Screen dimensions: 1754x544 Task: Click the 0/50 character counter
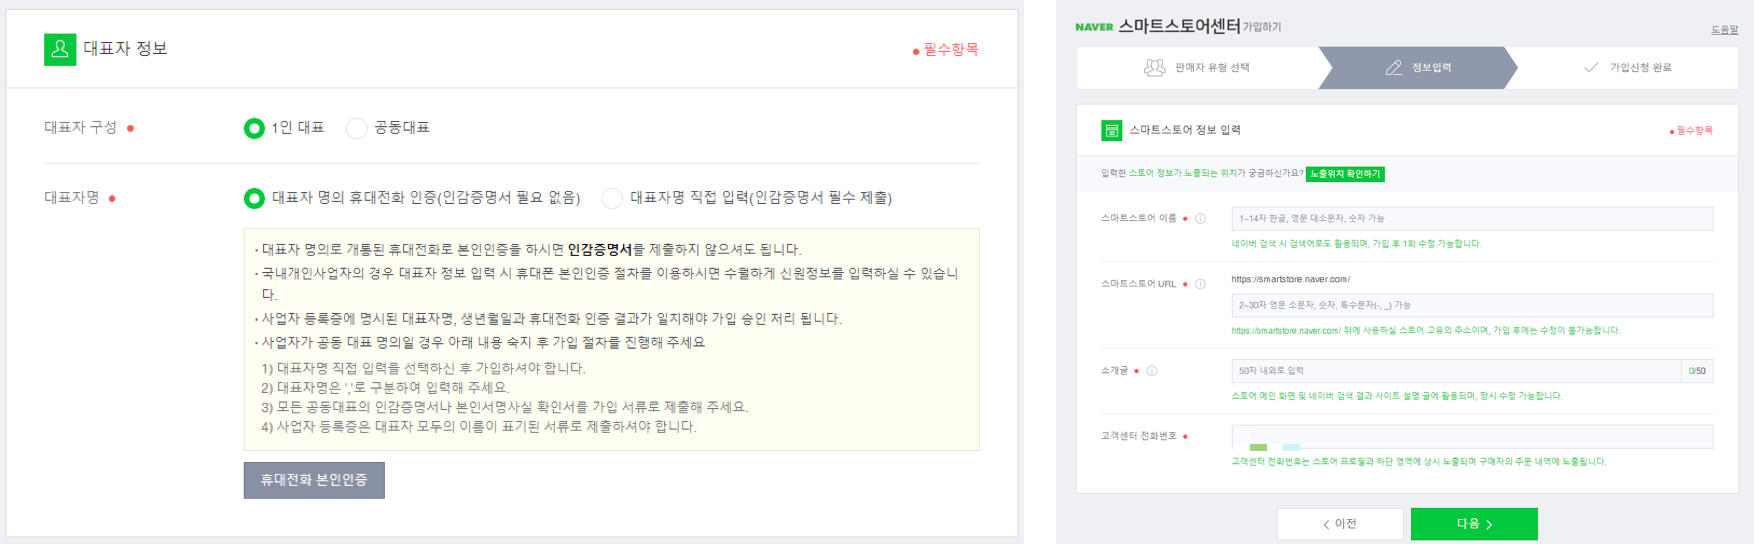[1697, 371]
